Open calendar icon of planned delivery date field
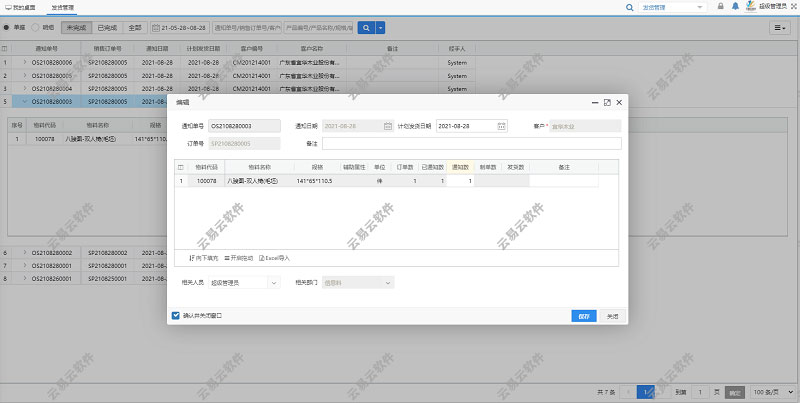This screenshot has height=403, width=800. (502, 126)
